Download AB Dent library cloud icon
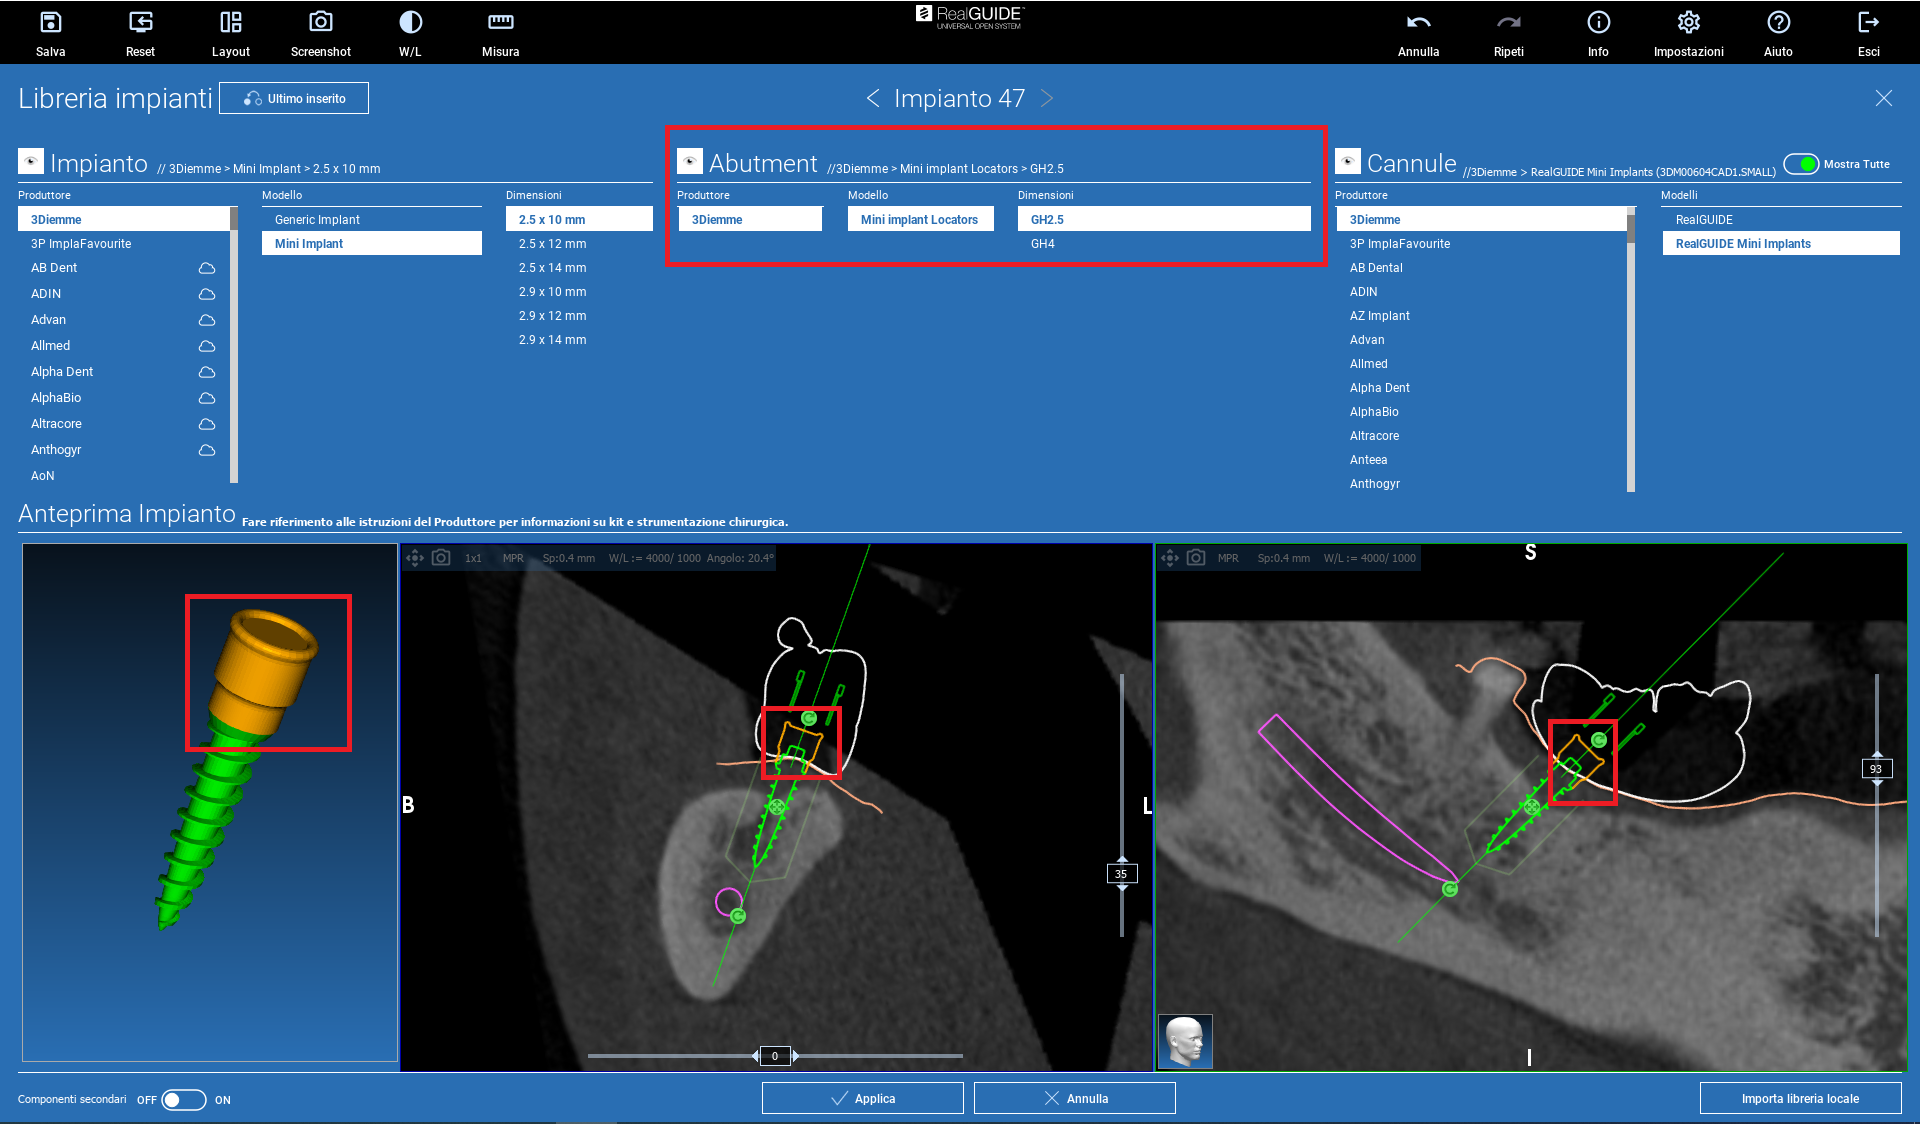The width and height of the screenshot is (1920, 1124). pos(207,268)
